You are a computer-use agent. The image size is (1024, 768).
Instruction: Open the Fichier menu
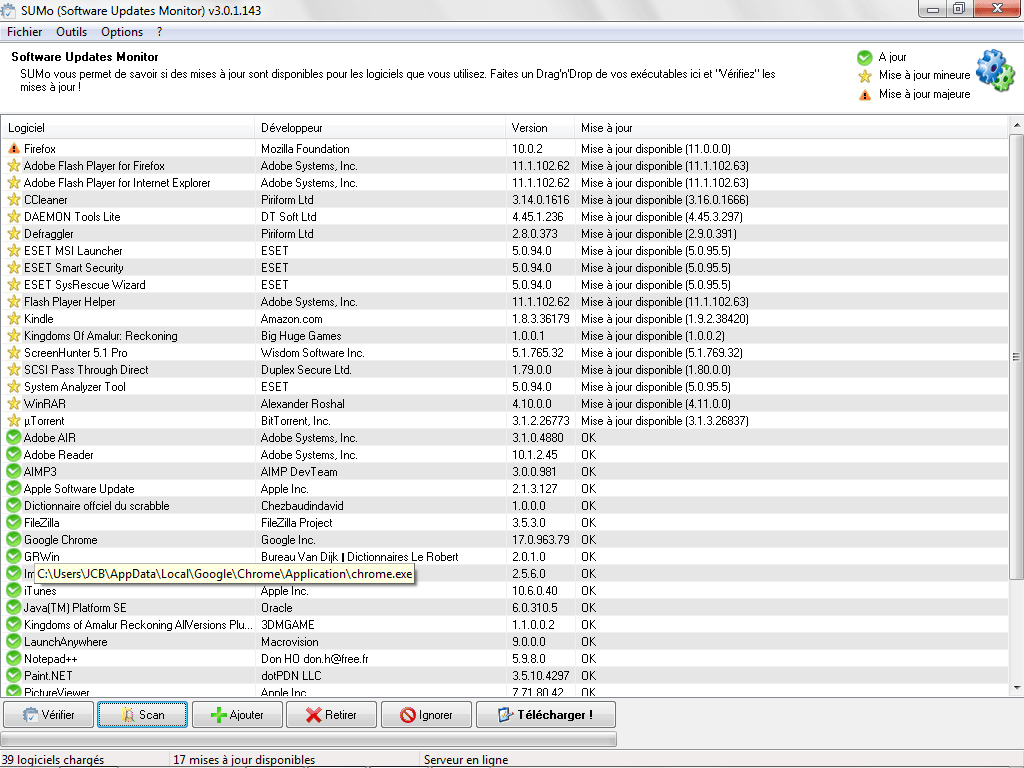point(24,32)
